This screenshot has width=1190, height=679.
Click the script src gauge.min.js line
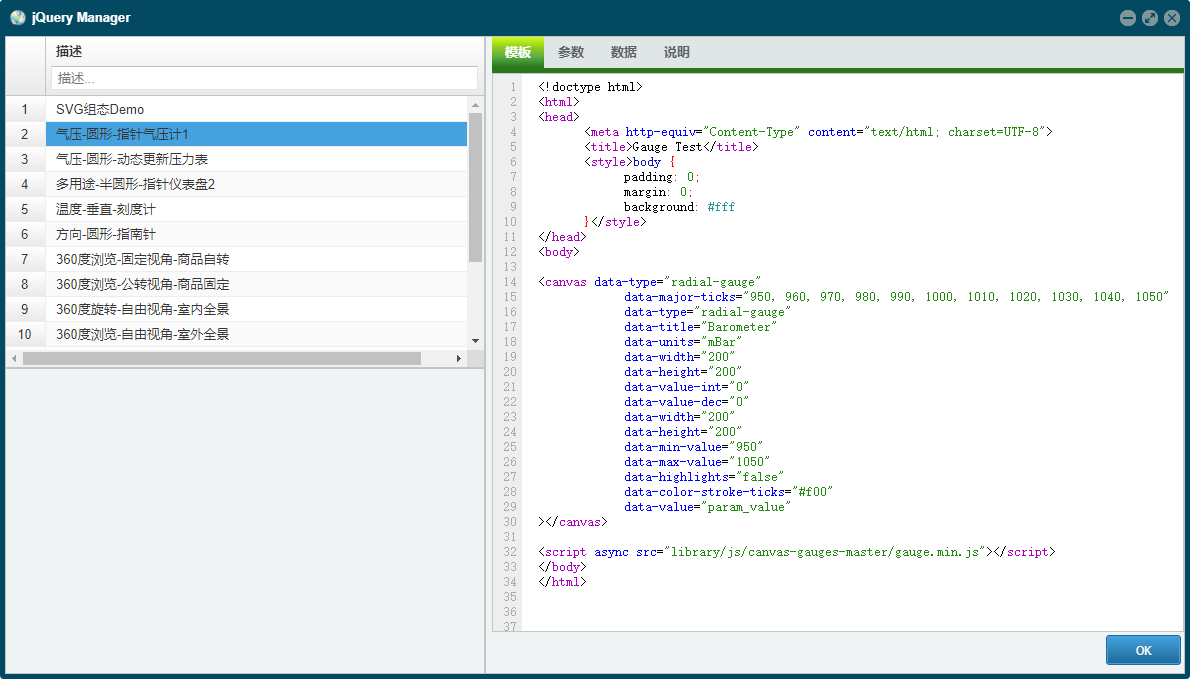point(797,552)
